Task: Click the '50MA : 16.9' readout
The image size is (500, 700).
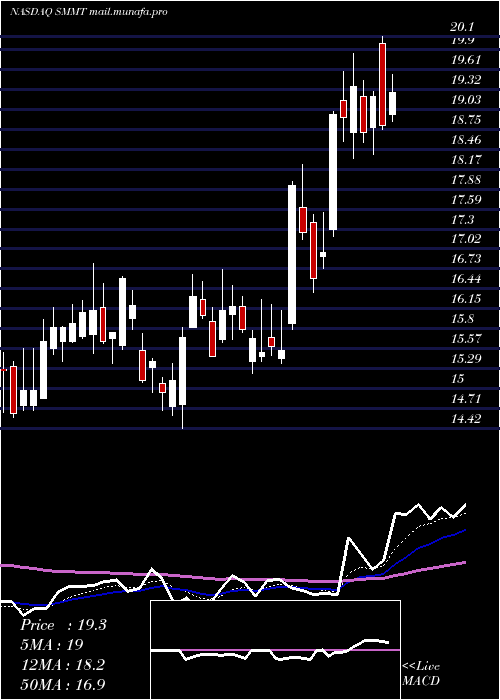Action: (x=63, y=684)
